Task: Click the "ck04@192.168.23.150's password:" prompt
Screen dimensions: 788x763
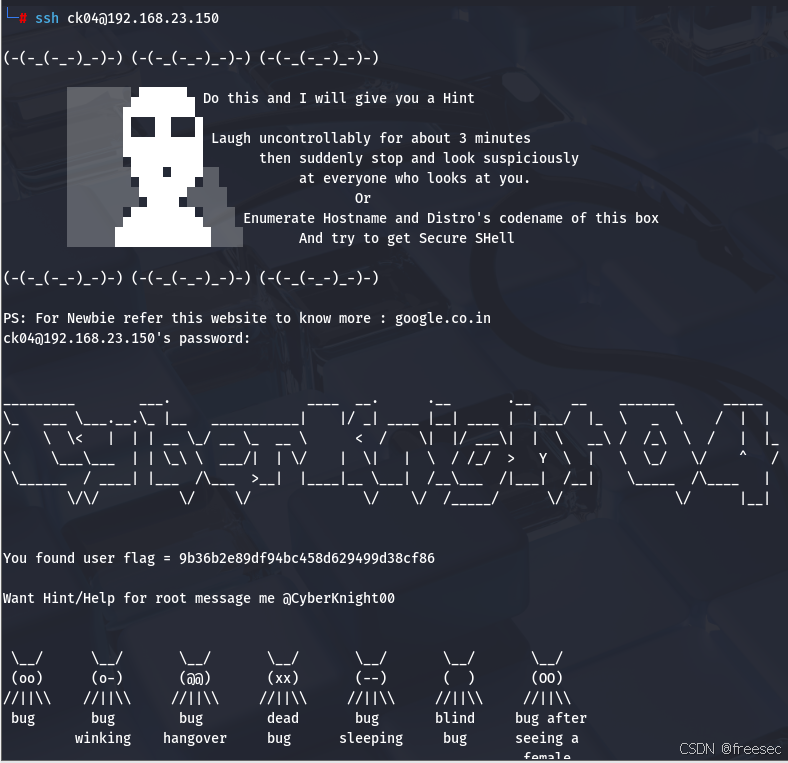Action: pyautogui.click(x=127, y=338)
